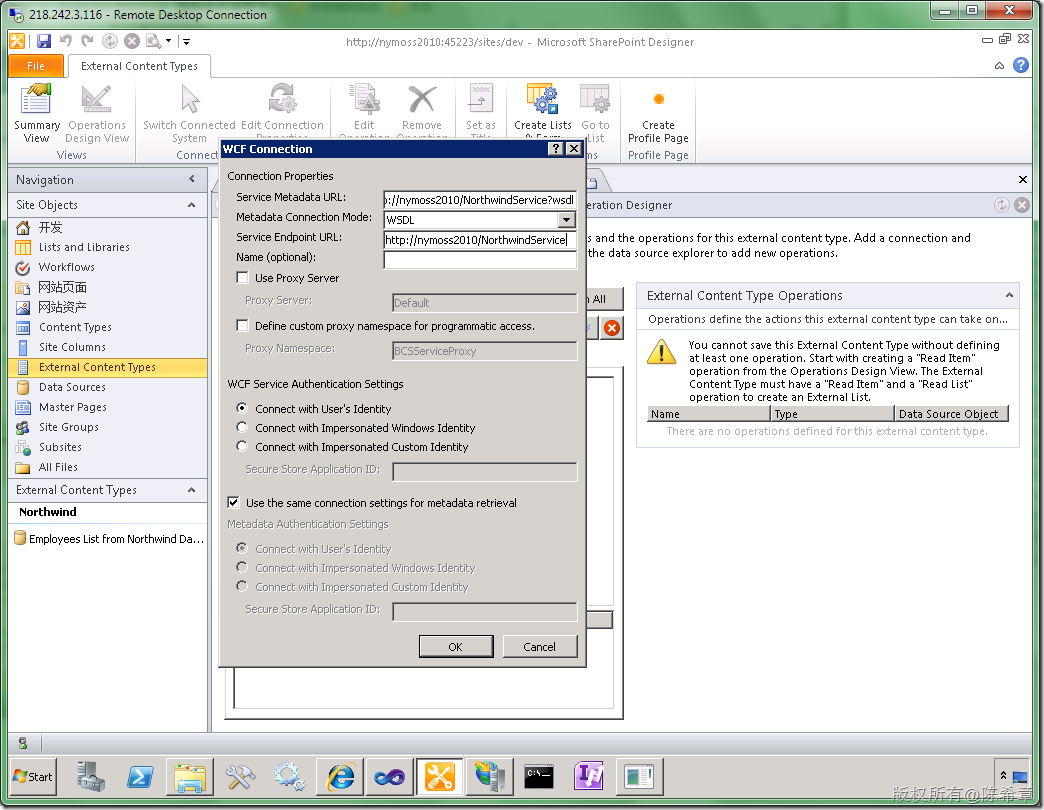Select Connect with Impersonated Windows Identity
Screen dimensions: 1044x810
click(x=242, y=427)
